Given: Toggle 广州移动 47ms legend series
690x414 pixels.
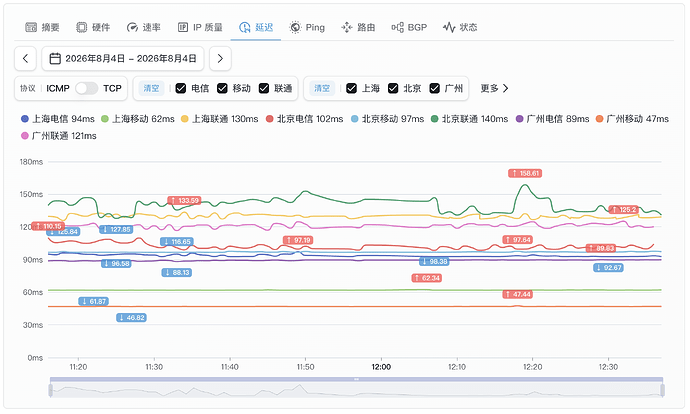Looking at the screenshot, I should 632,119.
